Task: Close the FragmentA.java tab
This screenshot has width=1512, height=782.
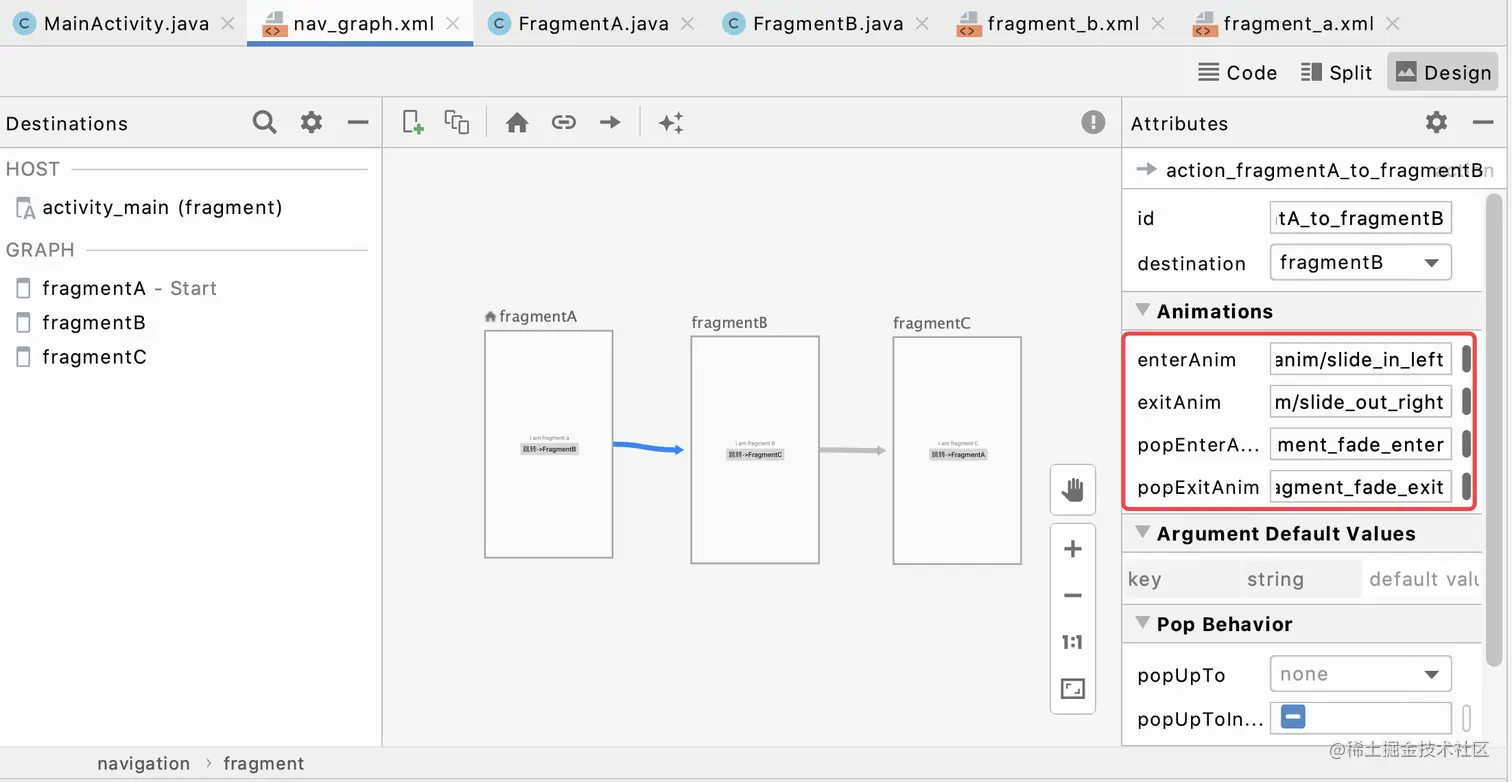Action: pyautogui.click(x=688, y=24)
